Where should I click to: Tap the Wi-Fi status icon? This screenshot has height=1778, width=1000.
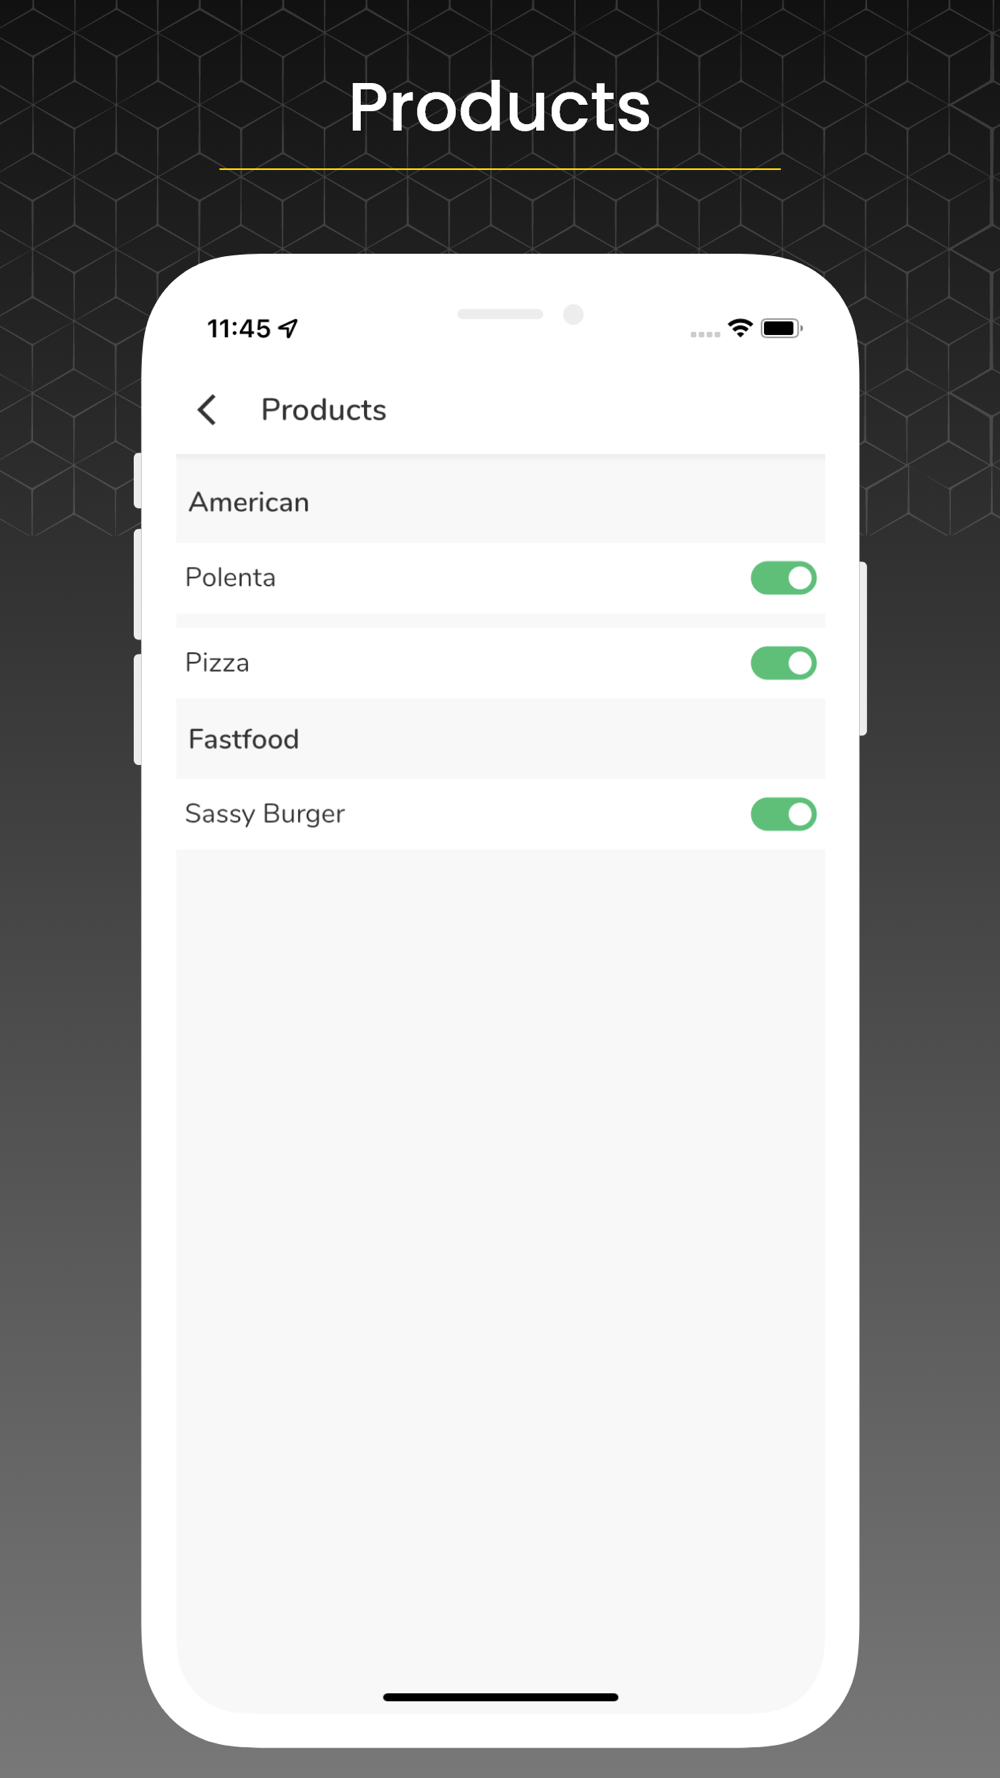click(740, 328)
